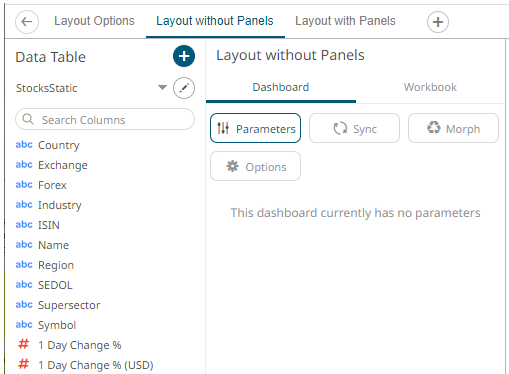Click into the Search Columns field
This screenshot has width=509, height=374.
(105, 119)
